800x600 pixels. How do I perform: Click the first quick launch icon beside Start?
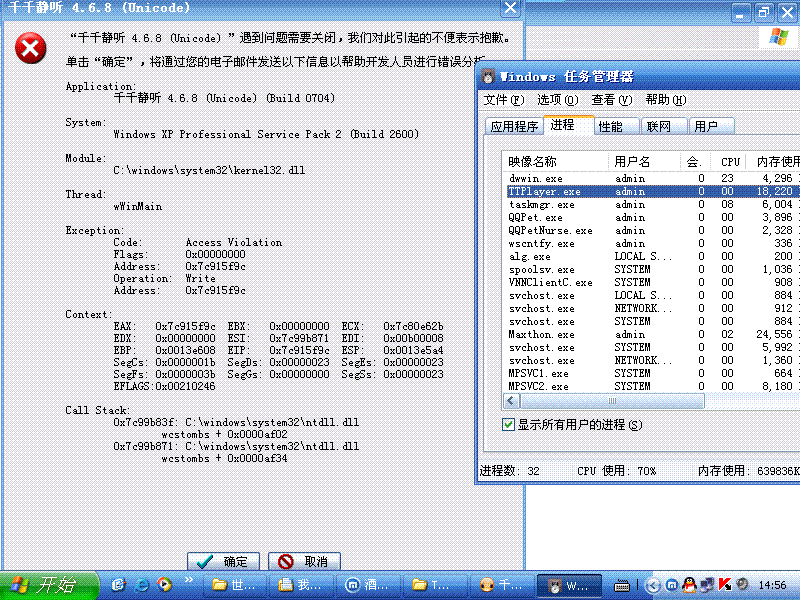point(119,585)
